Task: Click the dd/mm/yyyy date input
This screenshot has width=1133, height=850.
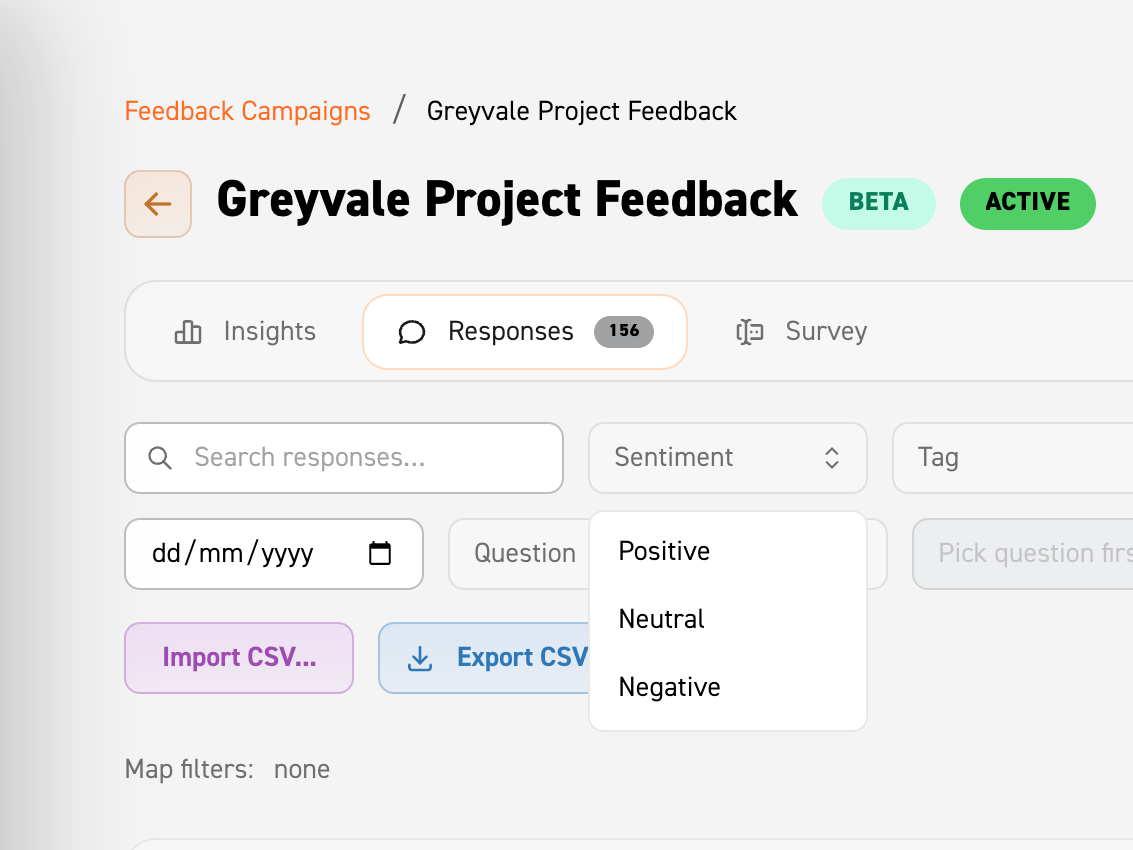Action: (x=274, y=554)
